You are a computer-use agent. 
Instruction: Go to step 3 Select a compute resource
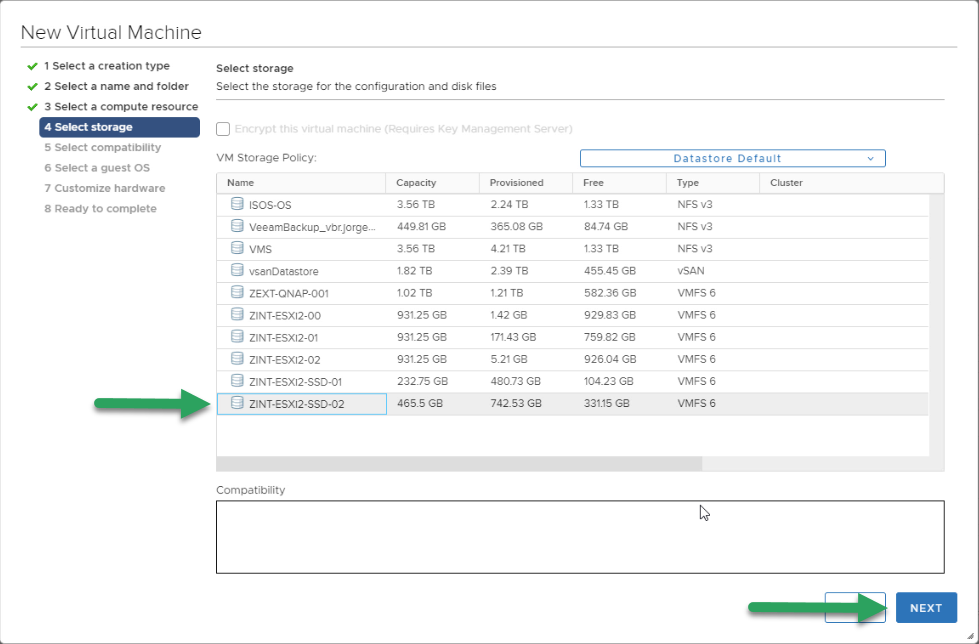pos(121,107)
